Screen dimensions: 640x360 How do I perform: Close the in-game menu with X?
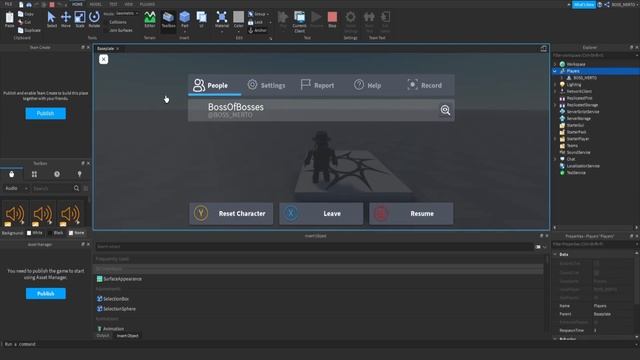[104, 59]
